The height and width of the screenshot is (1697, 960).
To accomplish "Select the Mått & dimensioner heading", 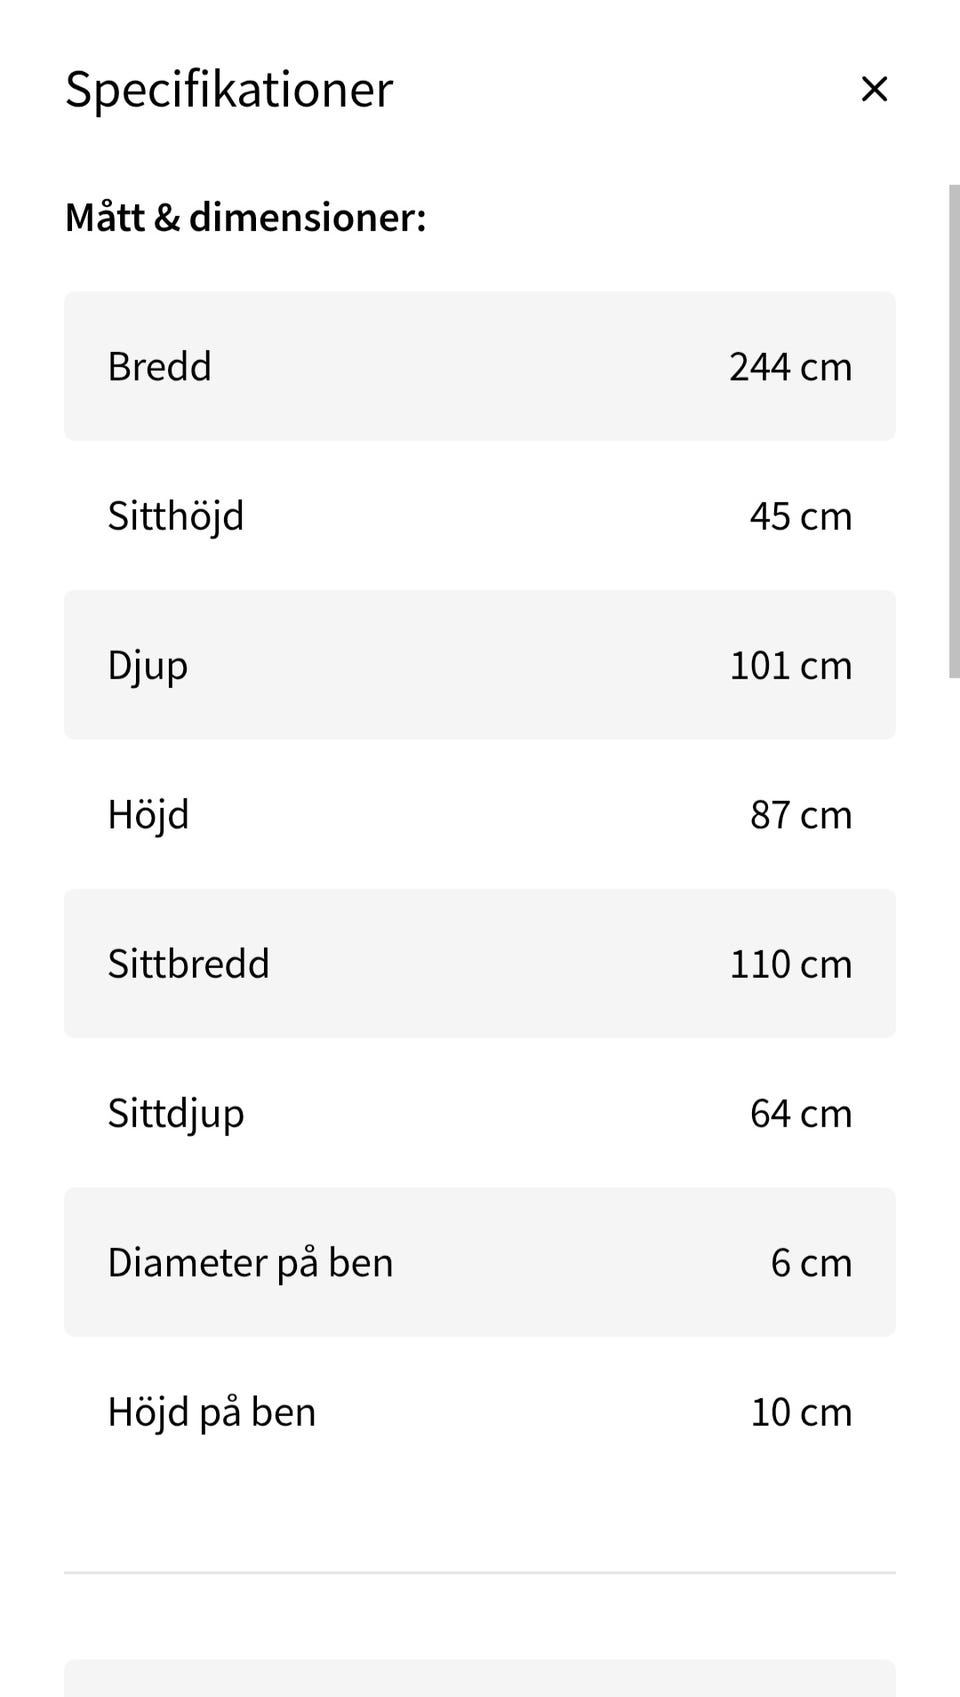I will [246, 217].
